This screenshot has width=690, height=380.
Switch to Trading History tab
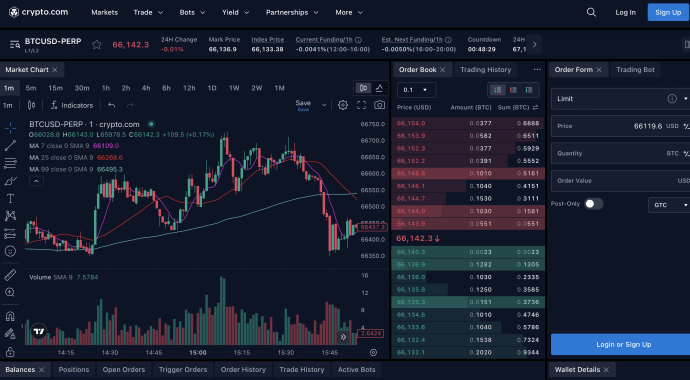coord(485,69)
